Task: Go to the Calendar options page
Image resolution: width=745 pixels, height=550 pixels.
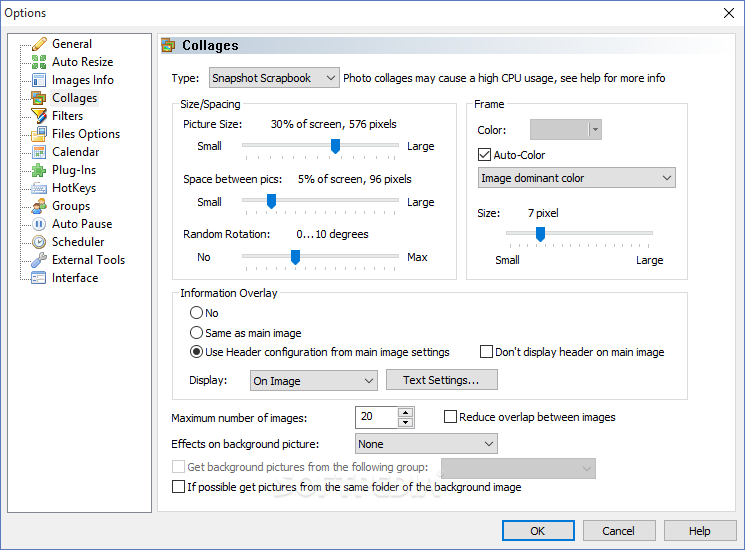Action: (76, 152)
